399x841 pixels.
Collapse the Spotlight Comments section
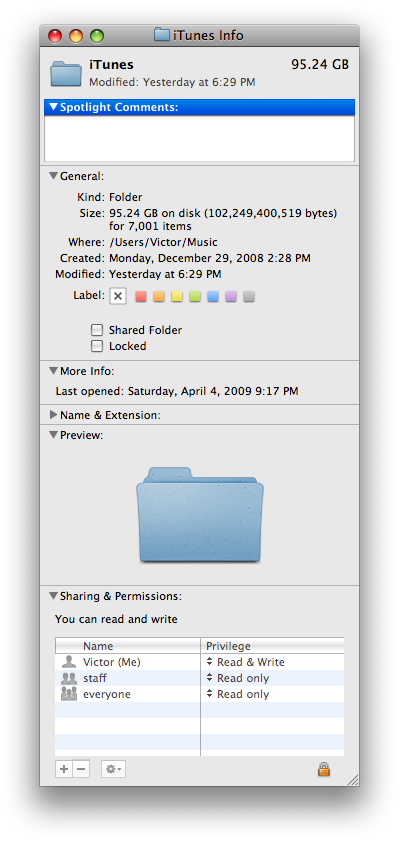click(x=53, y=107)
